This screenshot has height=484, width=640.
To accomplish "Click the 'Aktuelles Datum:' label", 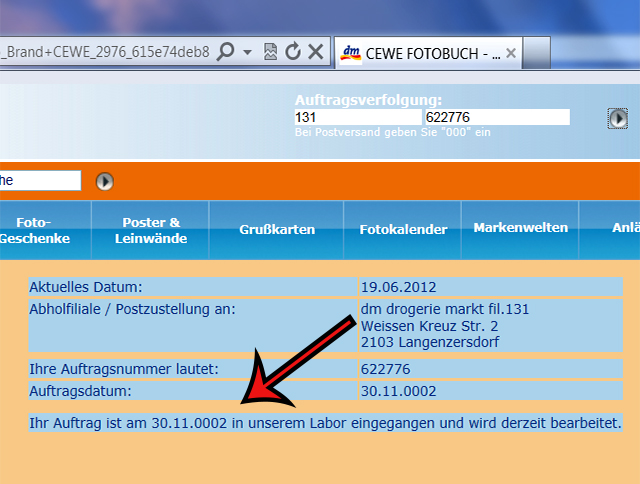I will coord(86,287).
